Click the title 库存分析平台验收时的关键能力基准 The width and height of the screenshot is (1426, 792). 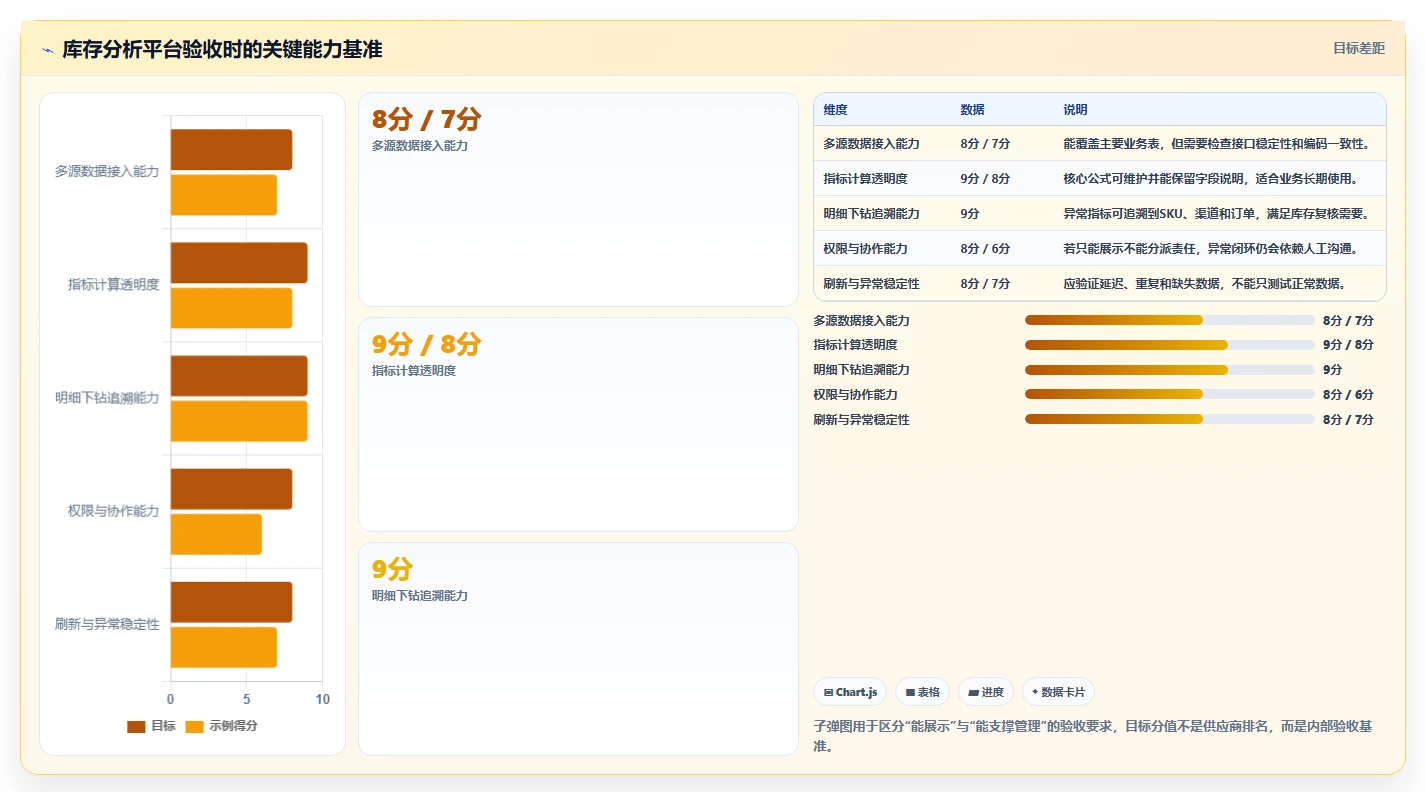tap(222, 50)
